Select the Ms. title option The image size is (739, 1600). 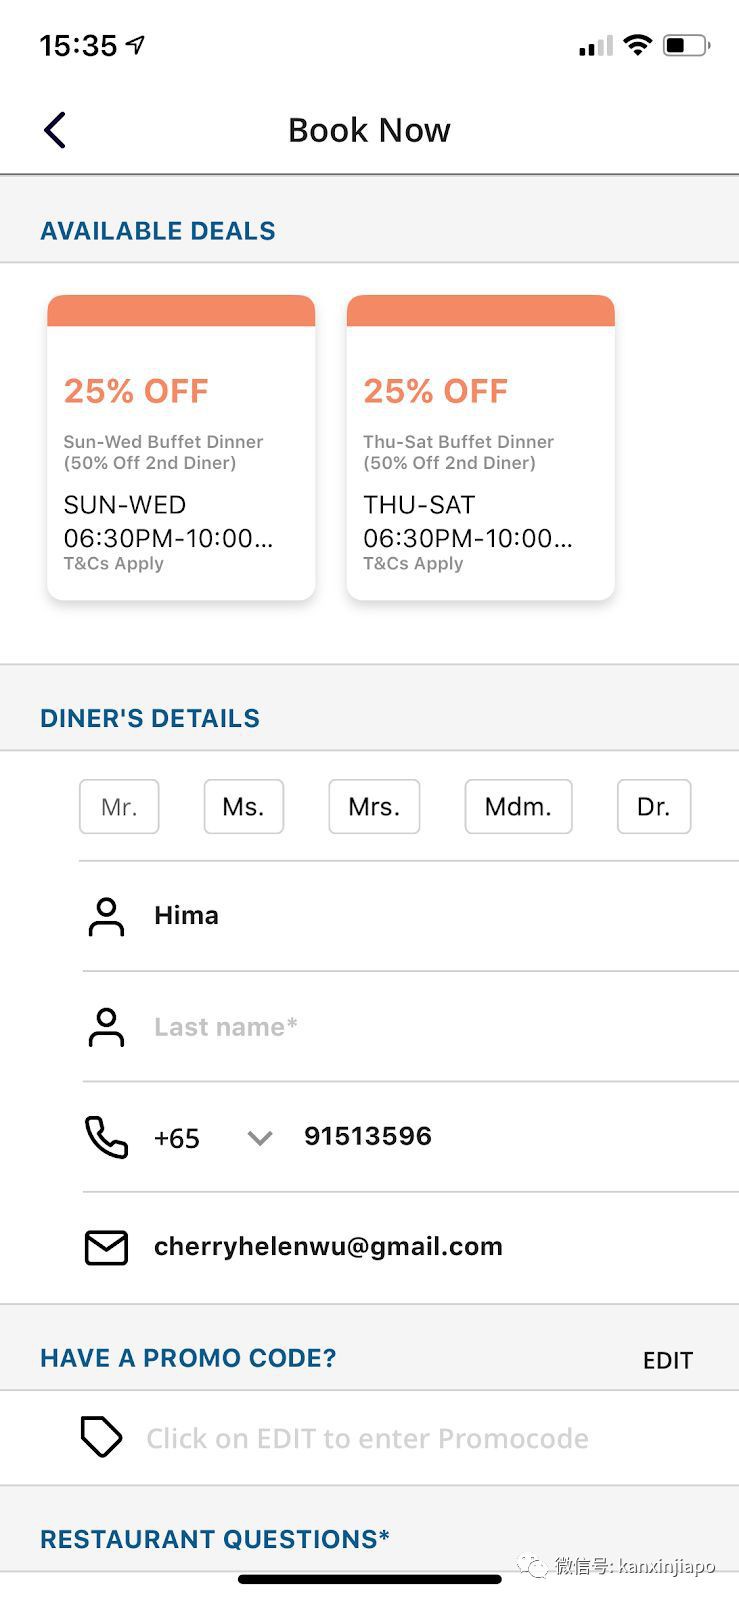244,807
